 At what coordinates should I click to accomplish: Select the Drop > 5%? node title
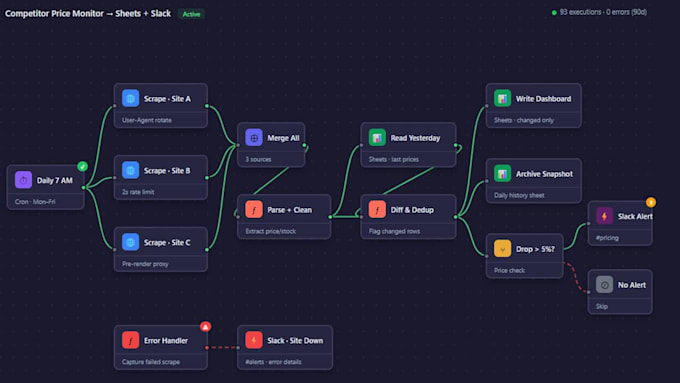tap(535, 249)
